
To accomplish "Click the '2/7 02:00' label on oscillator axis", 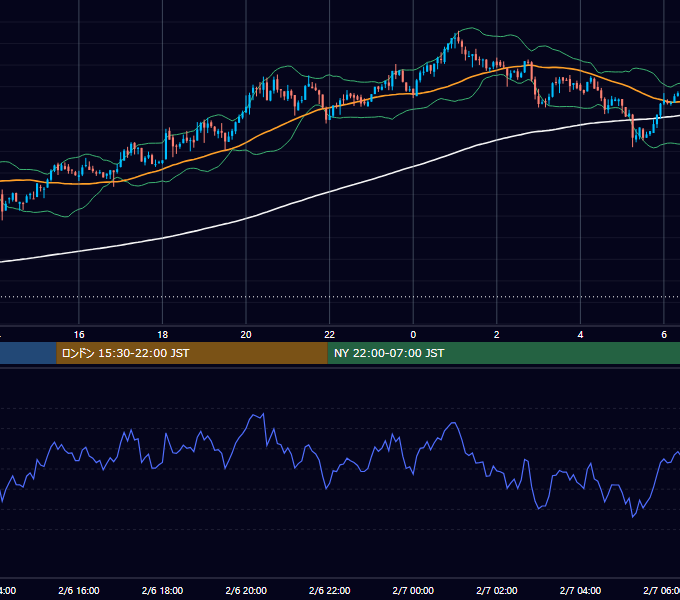I will 497,590.
